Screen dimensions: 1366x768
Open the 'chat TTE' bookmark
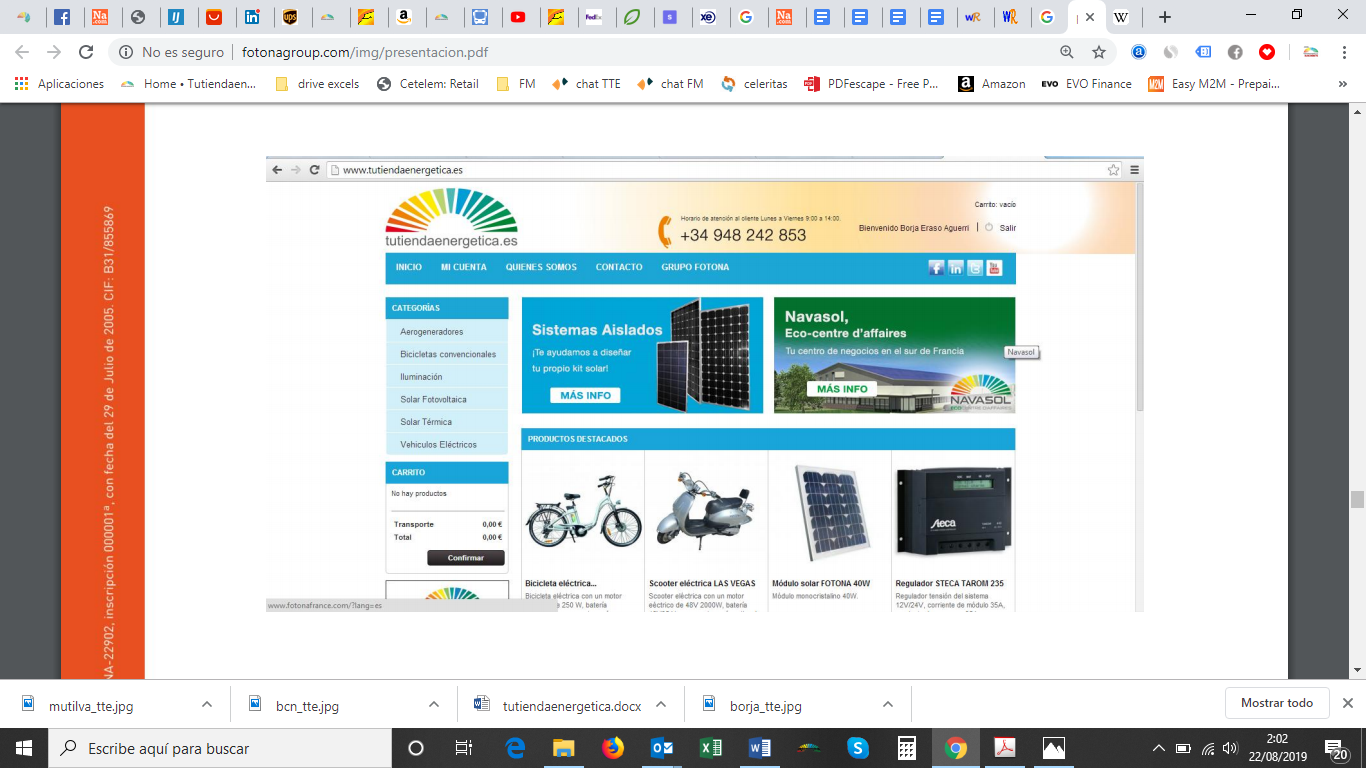tap(587, 84)
